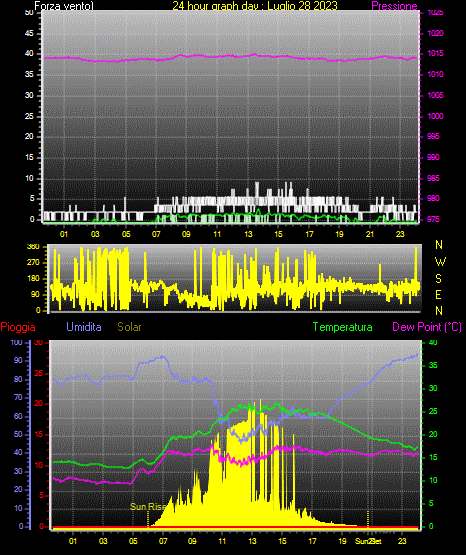Screen dimensions: 466x555
Task: Click the 1015 pressure axis value
Action: 435,53
